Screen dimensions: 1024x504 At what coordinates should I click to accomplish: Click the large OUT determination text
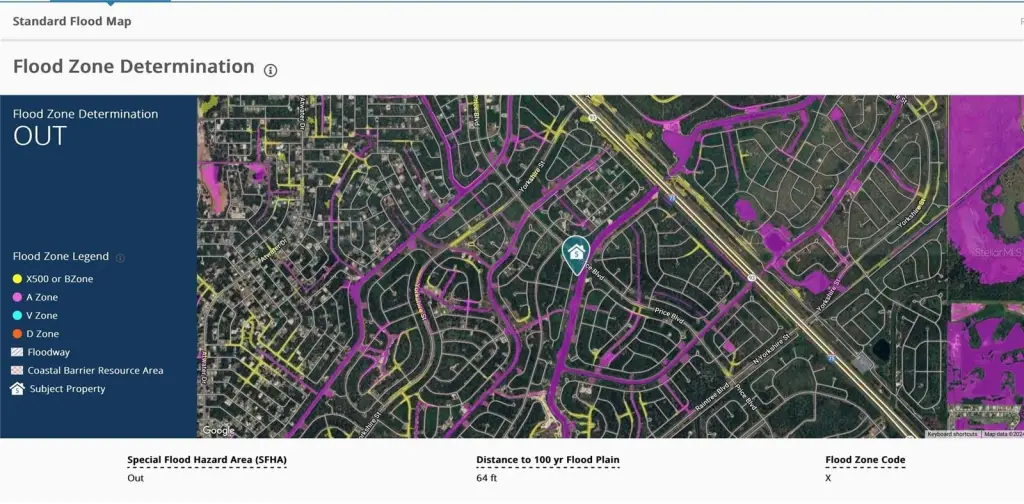coord(40,137)
